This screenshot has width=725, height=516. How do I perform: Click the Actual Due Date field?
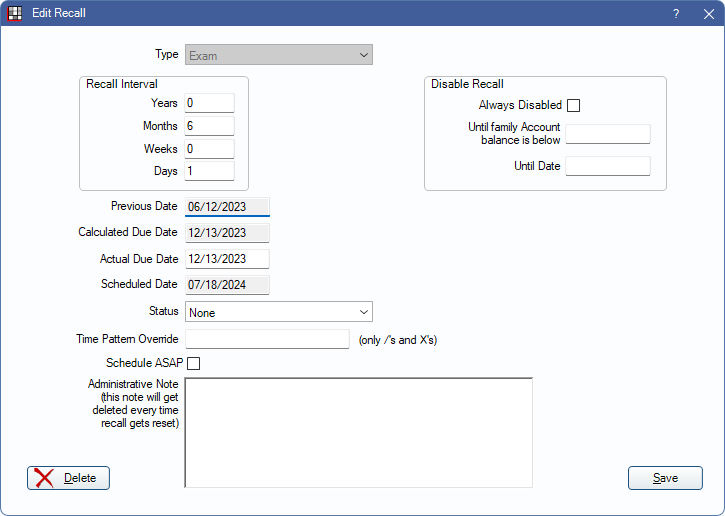(227, 259)
